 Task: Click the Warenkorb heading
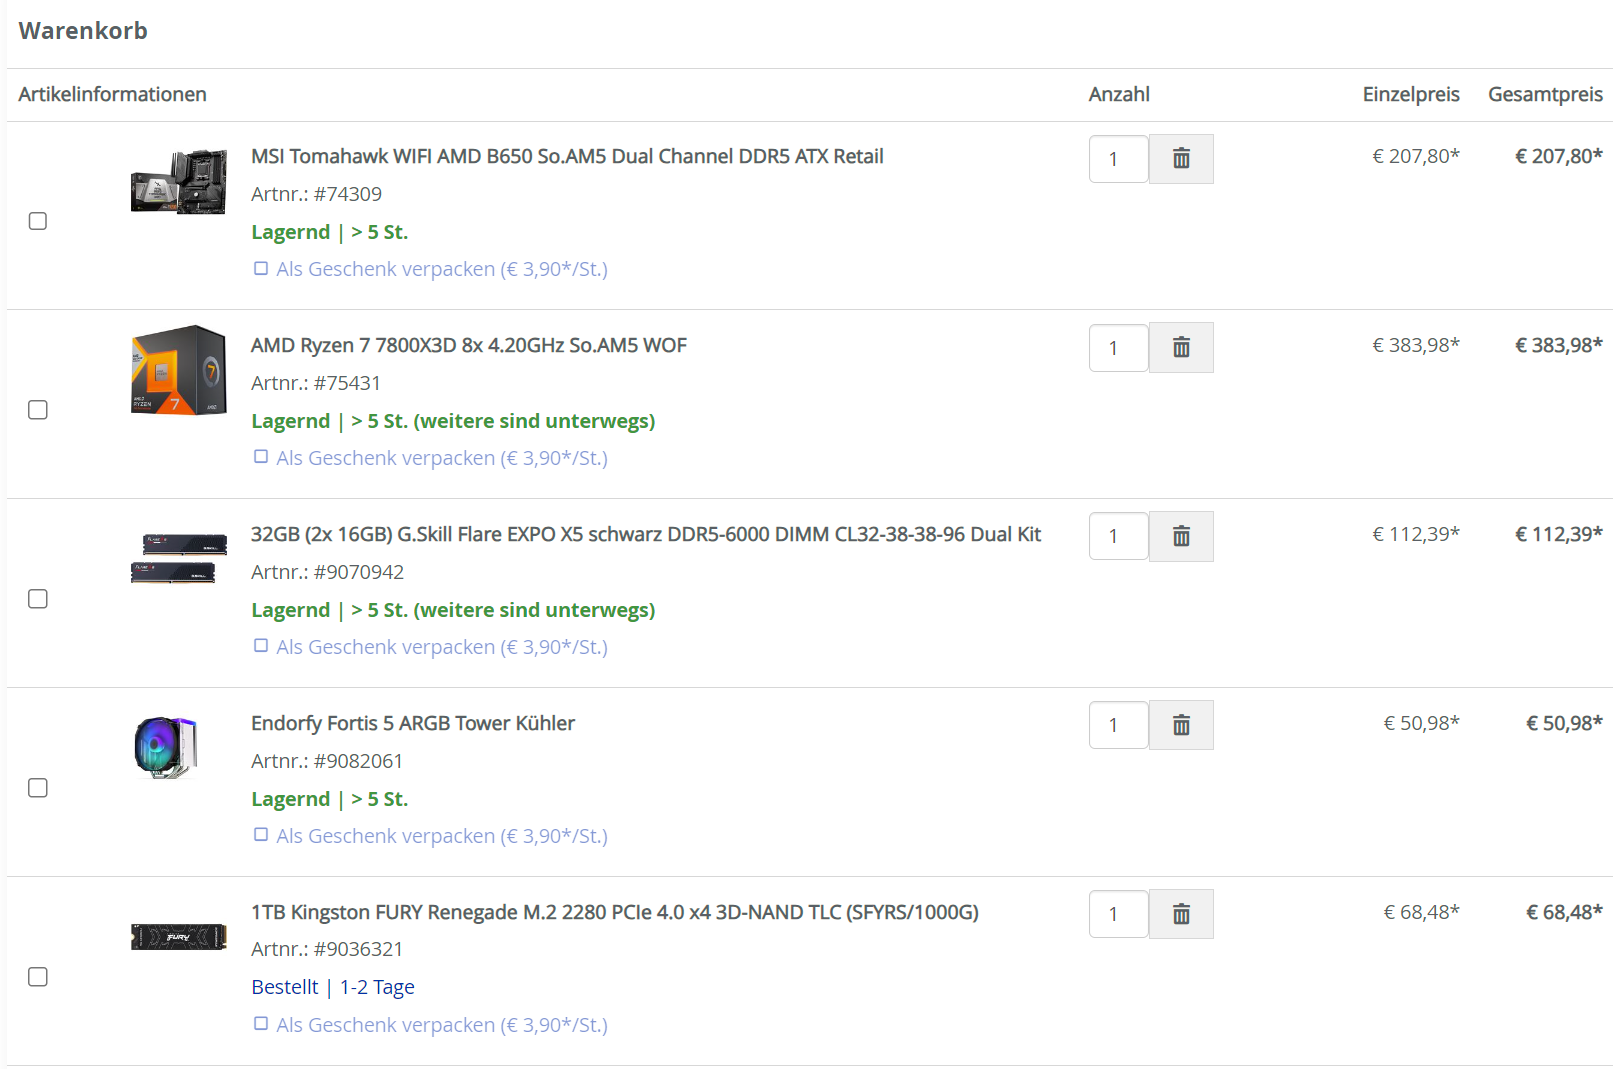(83, 31)
